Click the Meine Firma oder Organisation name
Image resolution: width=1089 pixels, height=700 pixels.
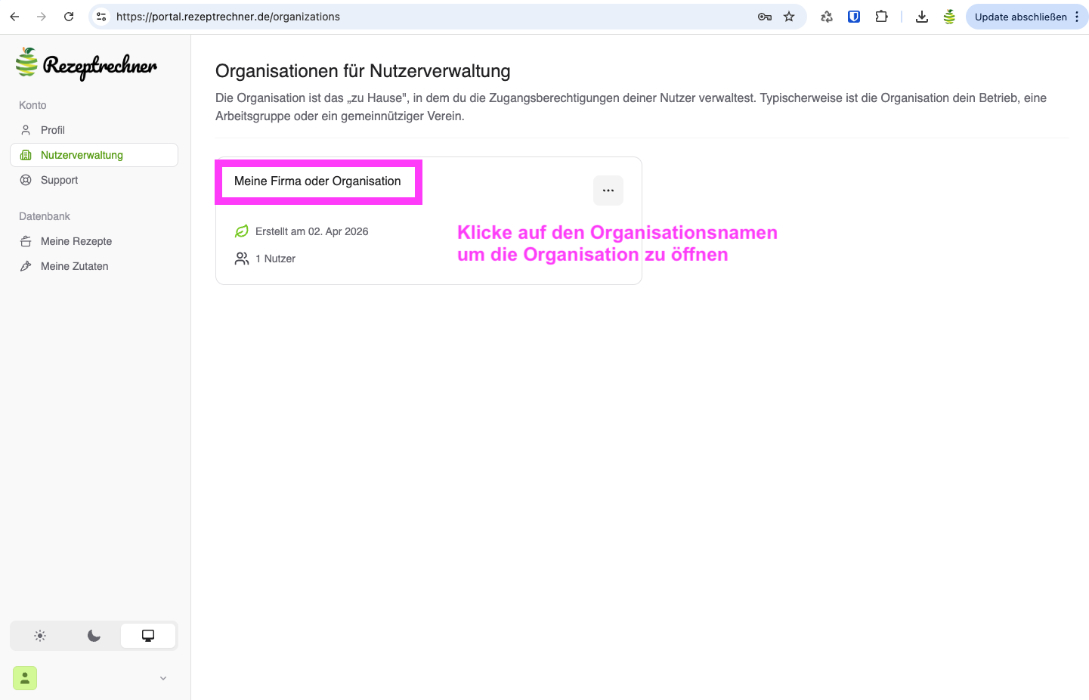tap(317, 181)
